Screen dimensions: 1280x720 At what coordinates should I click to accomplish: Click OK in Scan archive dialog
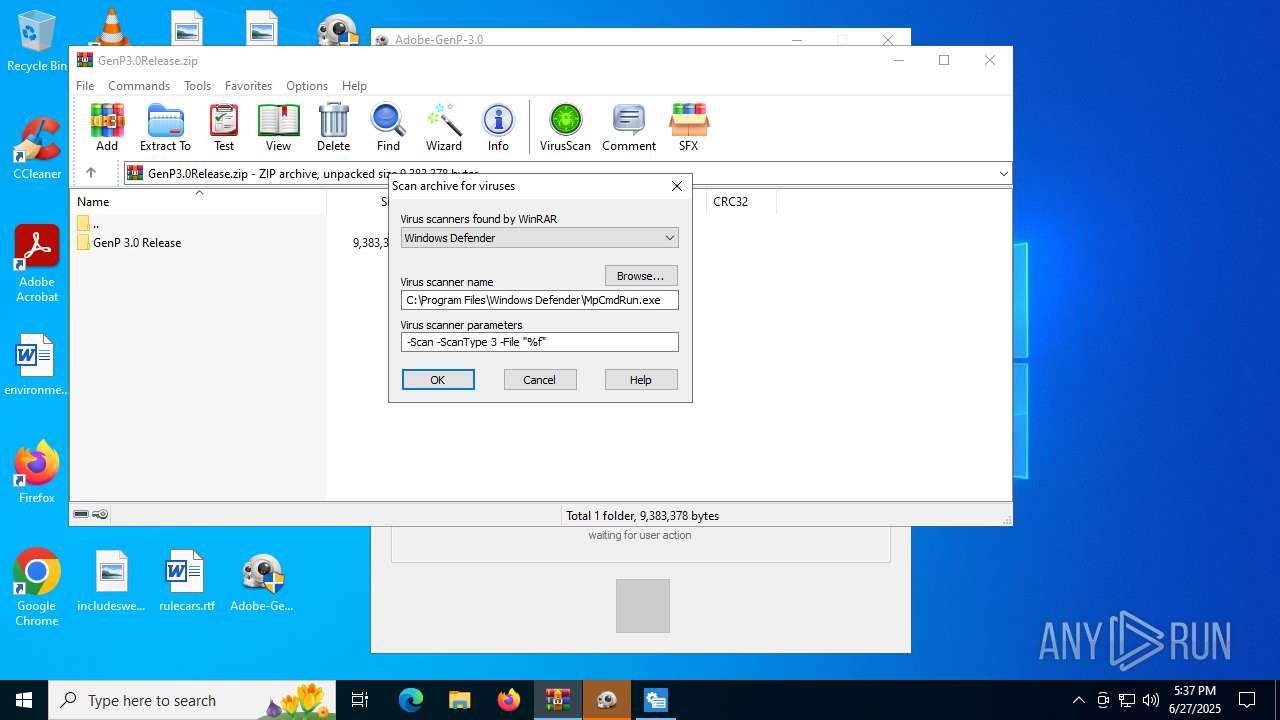(x=438, y=380)
